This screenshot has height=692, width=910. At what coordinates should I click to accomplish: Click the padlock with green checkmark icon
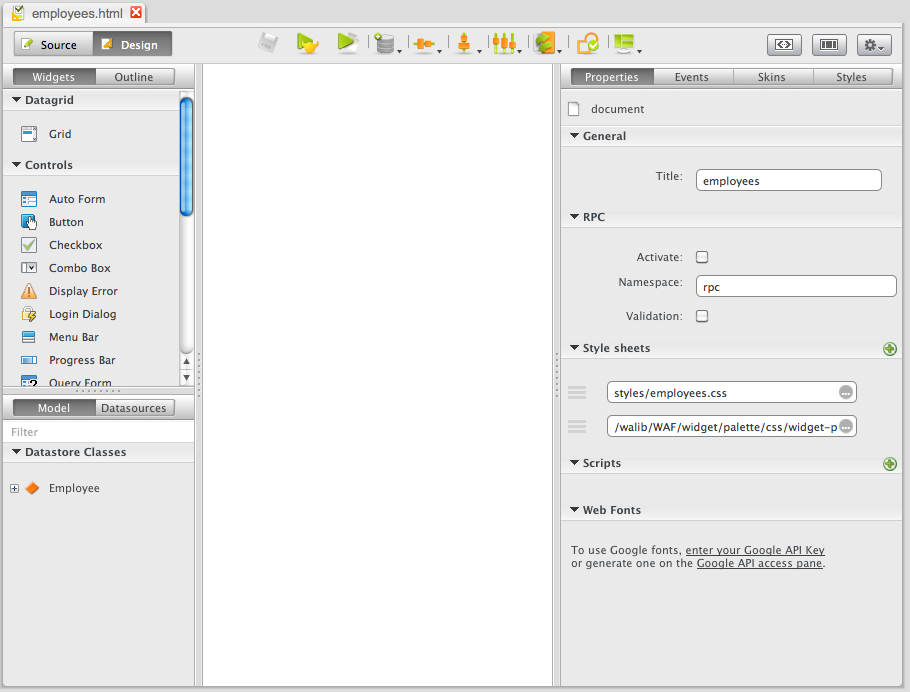pos(588,43)
